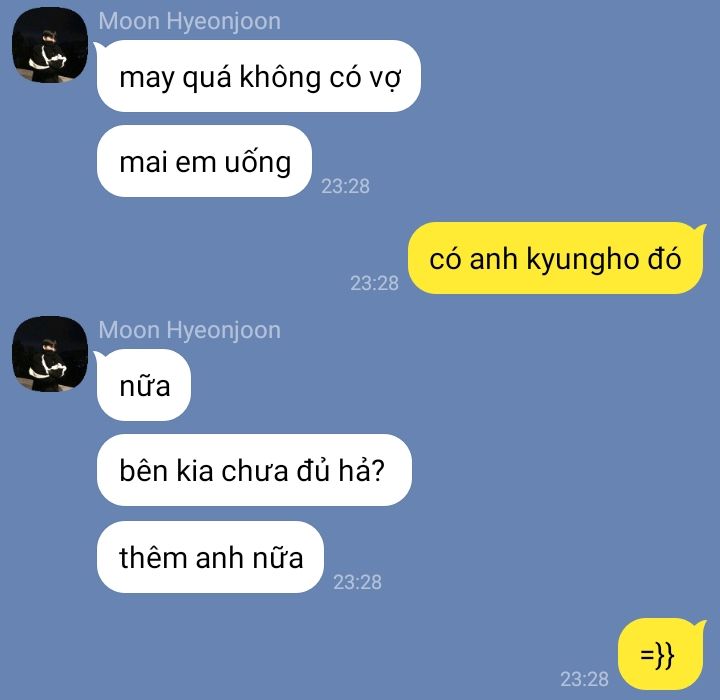Tap the word 'vợ' in first message

click(386, 78)
